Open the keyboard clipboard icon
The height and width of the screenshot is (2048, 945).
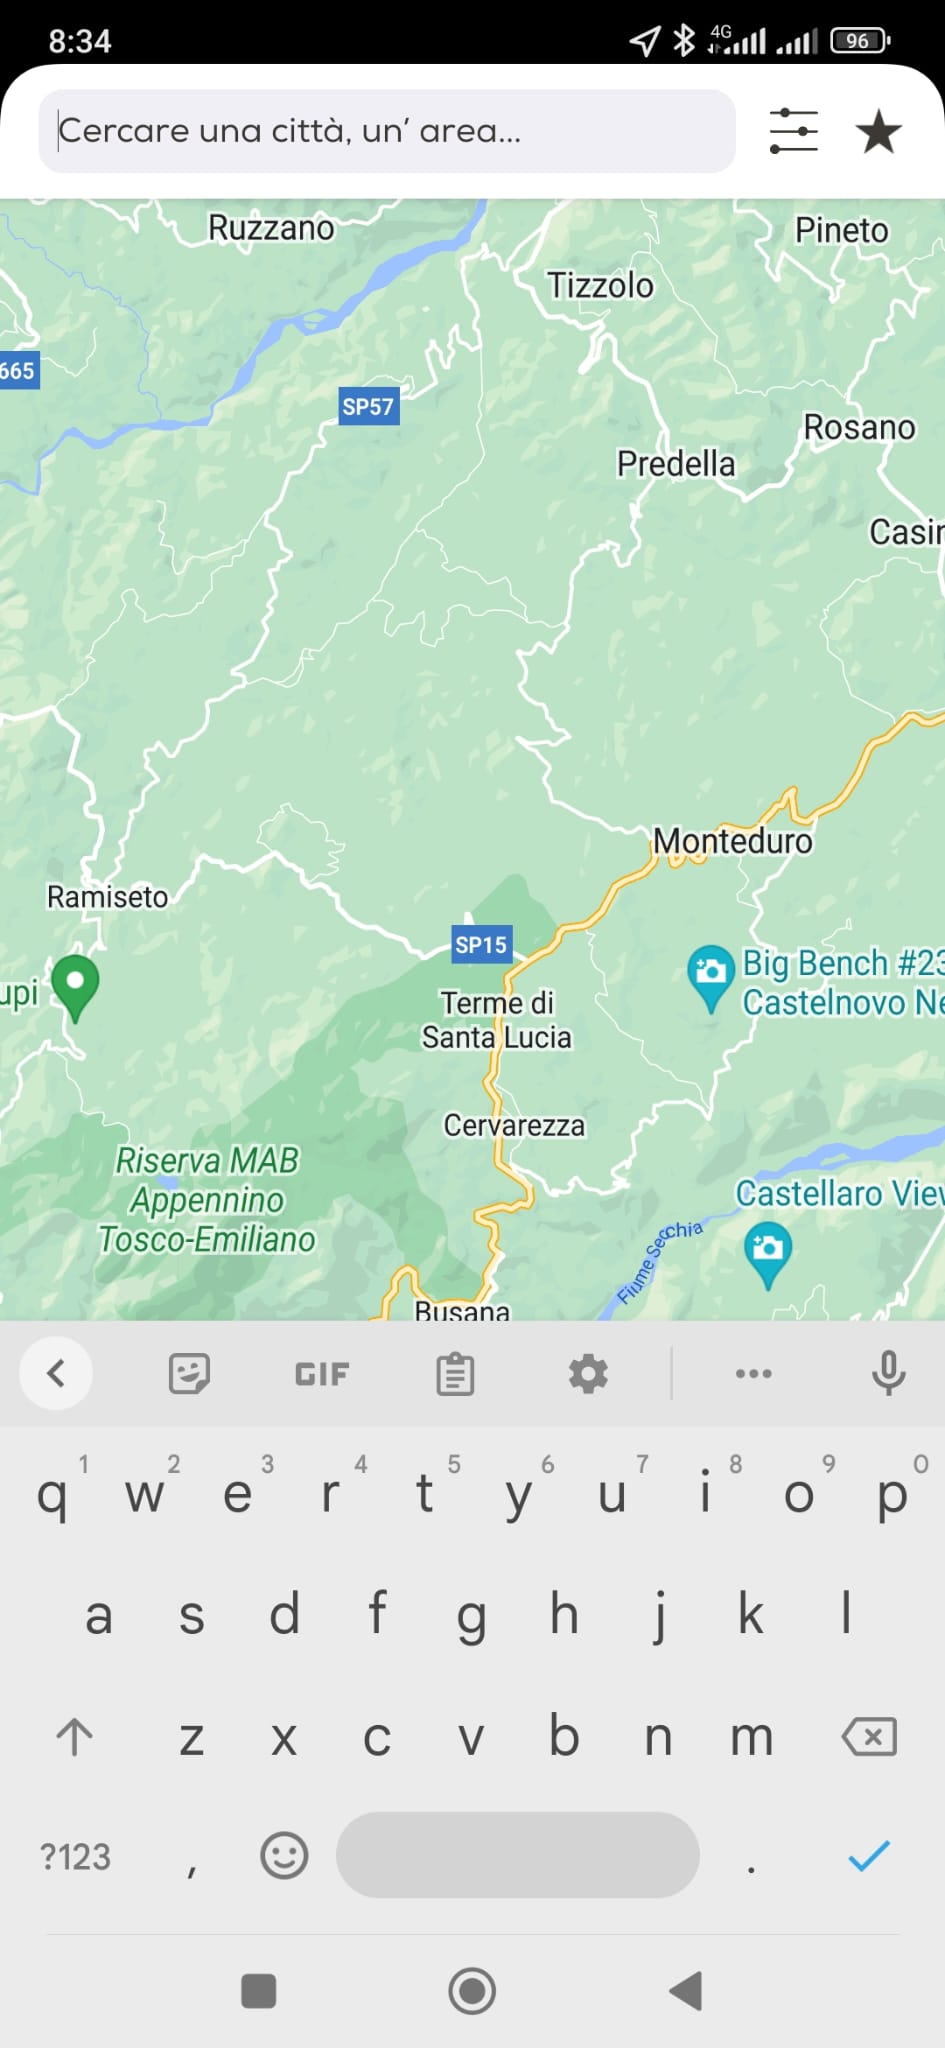click(455, 1374)
